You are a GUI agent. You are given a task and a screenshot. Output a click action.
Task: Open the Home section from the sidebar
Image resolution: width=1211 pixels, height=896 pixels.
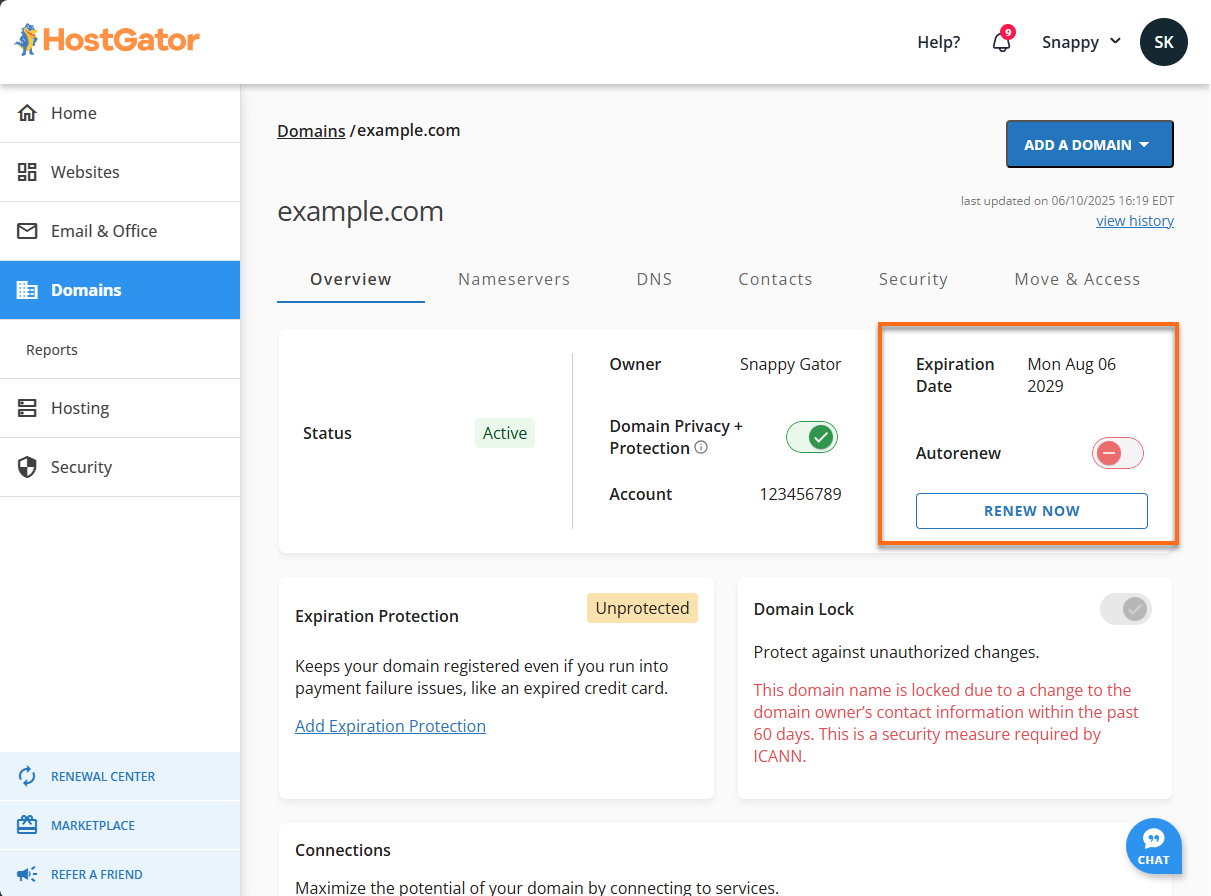pyautogui.click(x=72, y=113)
